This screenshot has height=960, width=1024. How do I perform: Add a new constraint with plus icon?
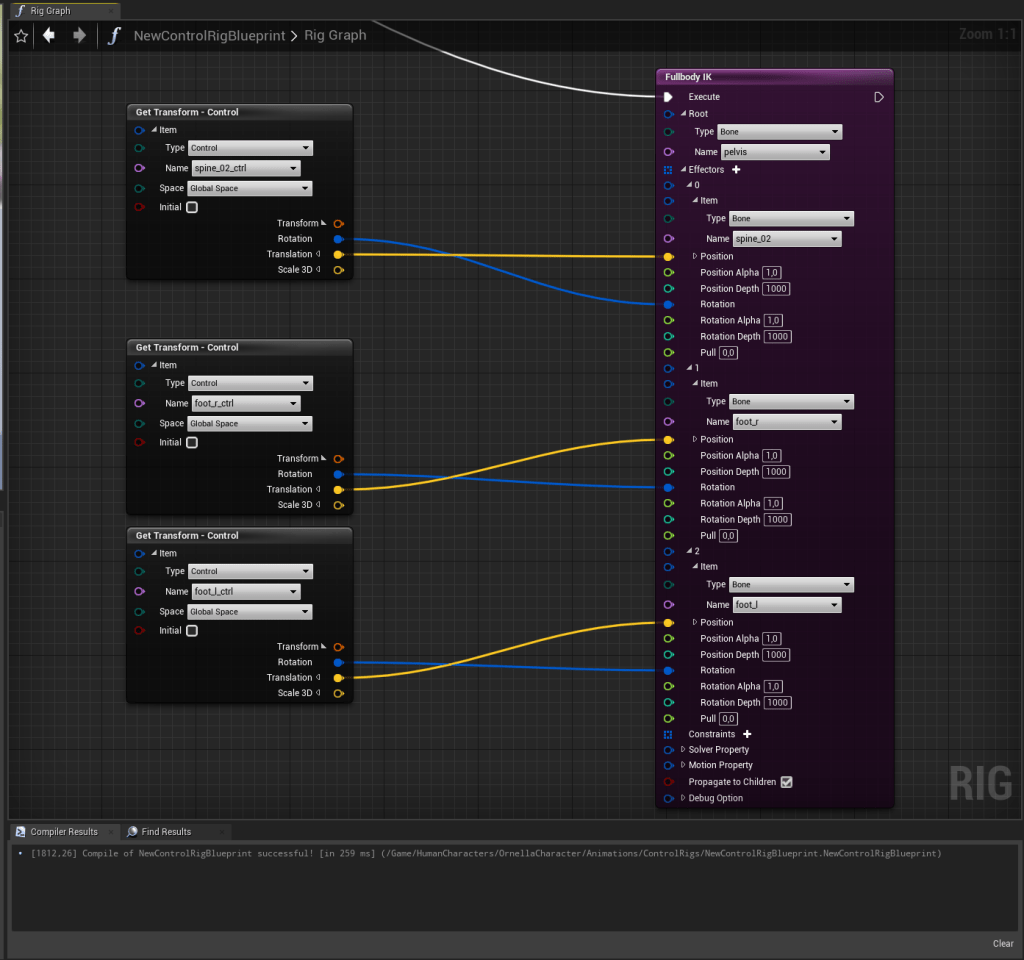point(747,734)
